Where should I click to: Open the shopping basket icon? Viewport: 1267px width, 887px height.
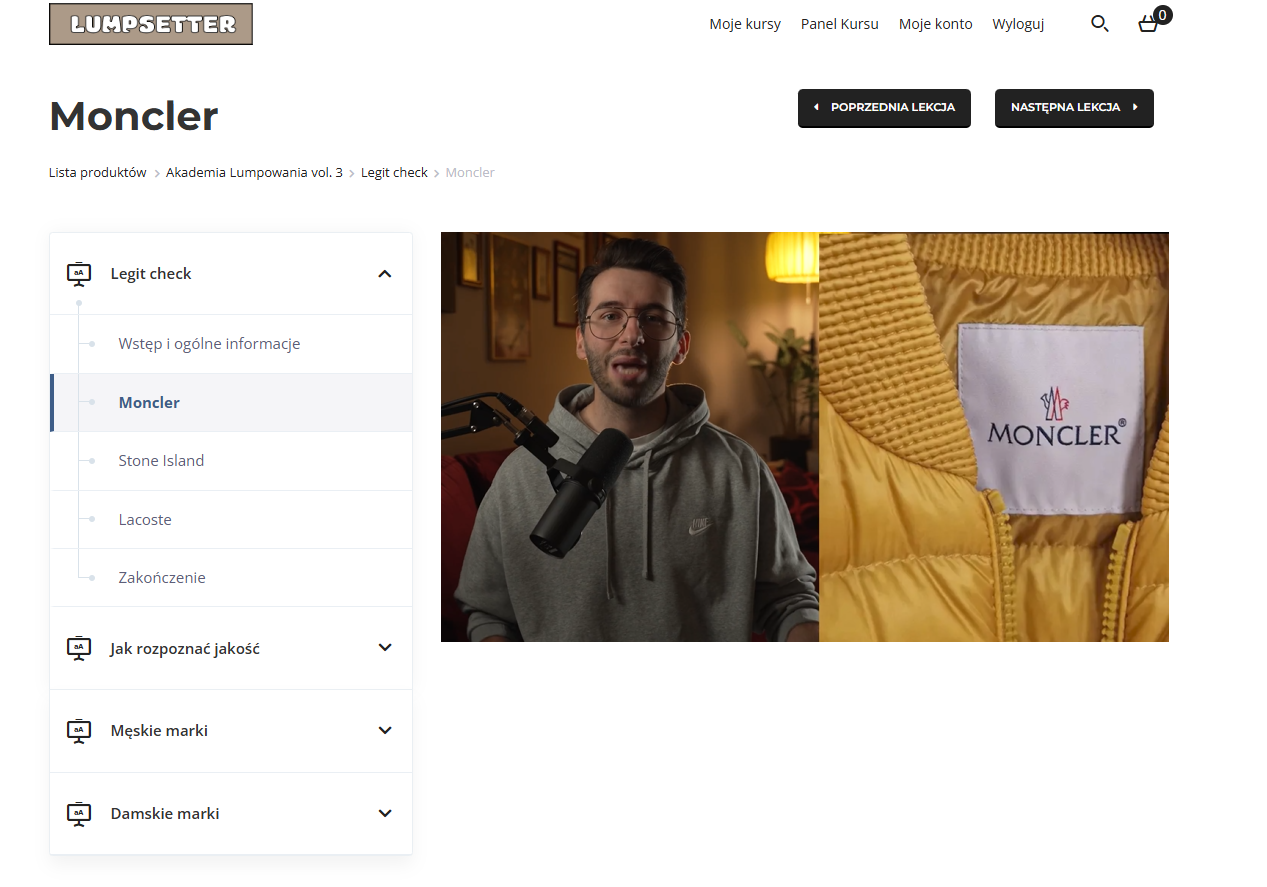(1148, 24)
